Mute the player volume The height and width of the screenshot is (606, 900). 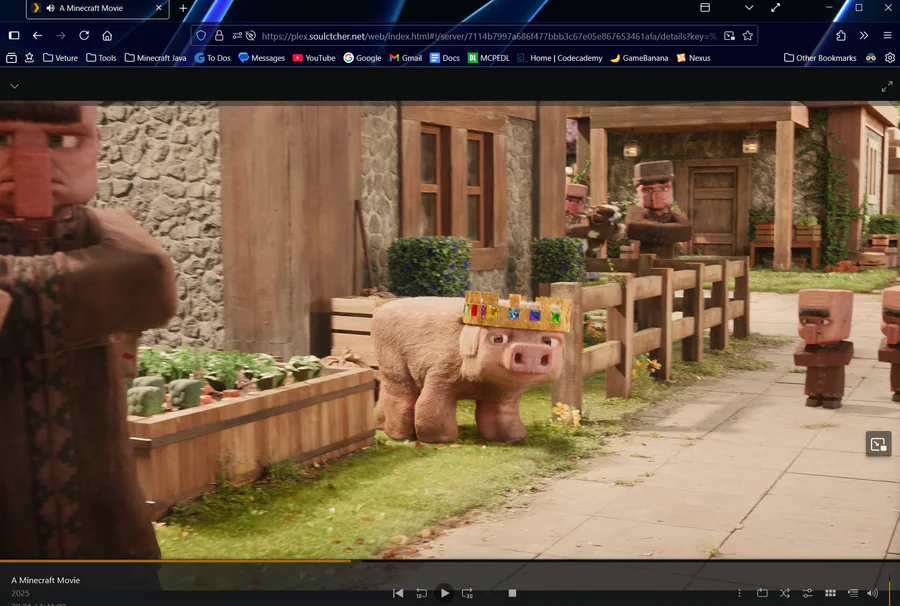click(872, 593)
